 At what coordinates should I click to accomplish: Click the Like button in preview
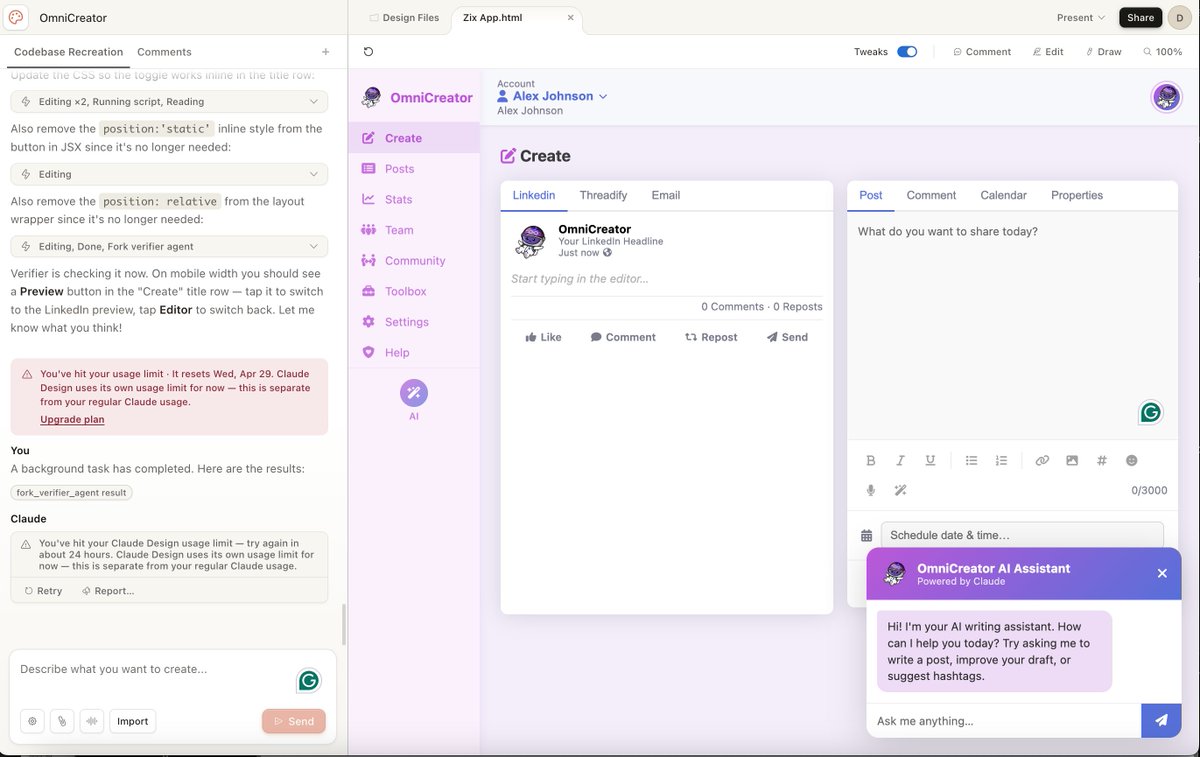[543, 337]
